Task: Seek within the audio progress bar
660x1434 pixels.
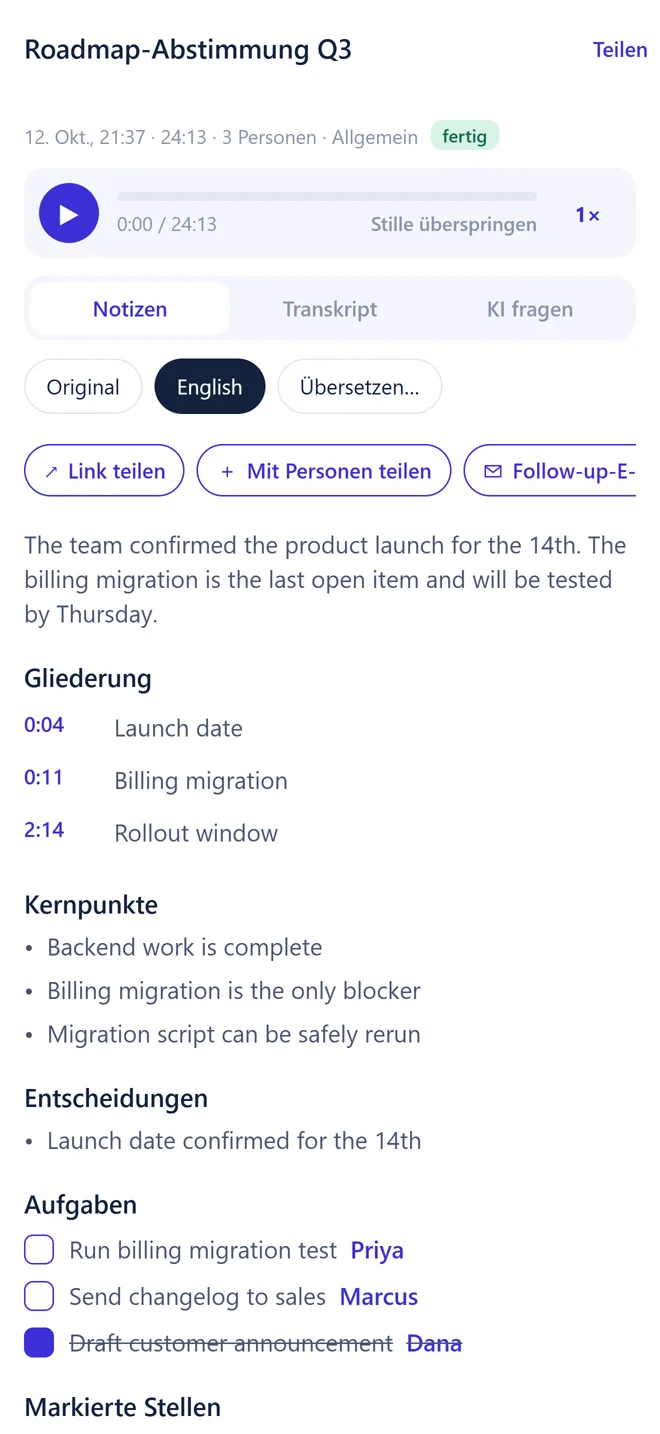Action: point(327,197)
